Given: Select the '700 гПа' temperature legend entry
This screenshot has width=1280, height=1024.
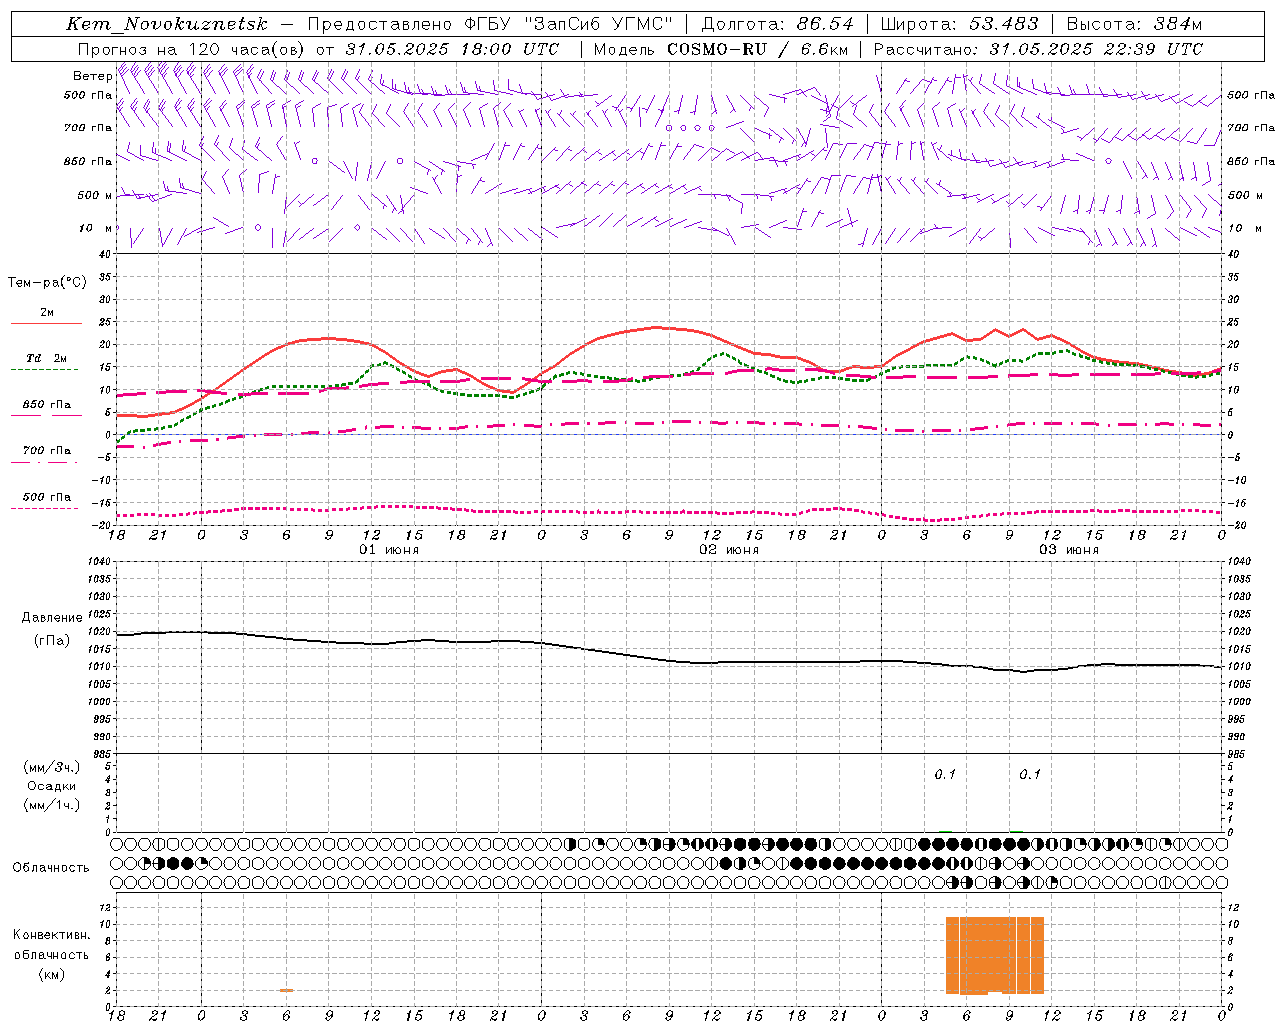Looking at the screenshot, I should pyautogui.click(x=46, y=455).
